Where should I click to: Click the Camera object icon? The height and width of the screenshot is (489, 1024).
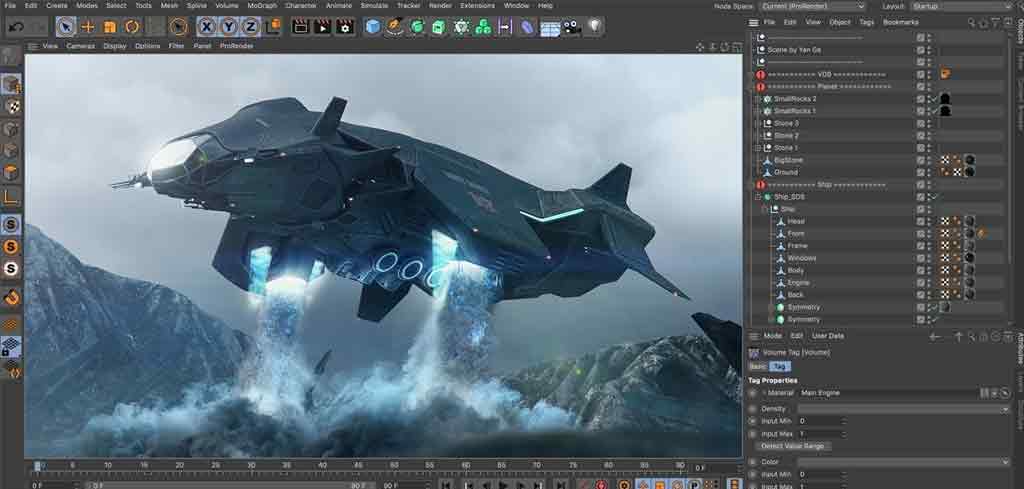[572, 27]
